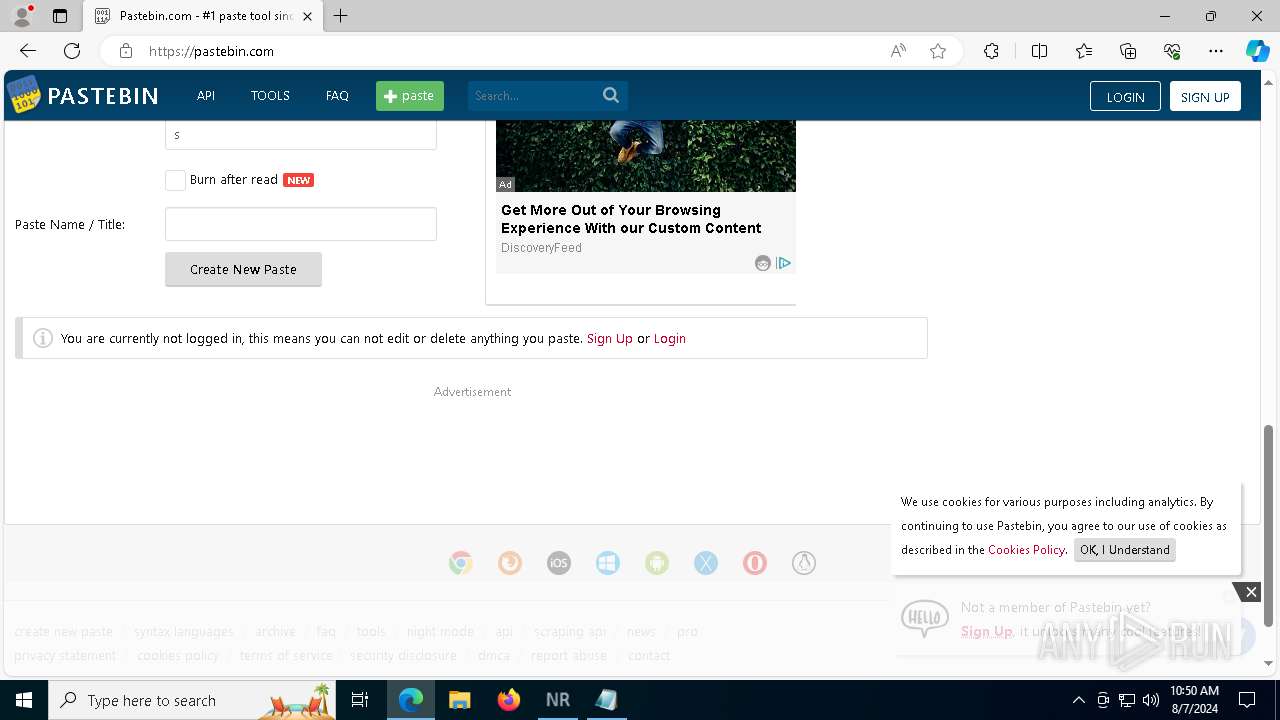View site information lock icon
Screen dimensions: 1280x720
(x=126, y=51)
